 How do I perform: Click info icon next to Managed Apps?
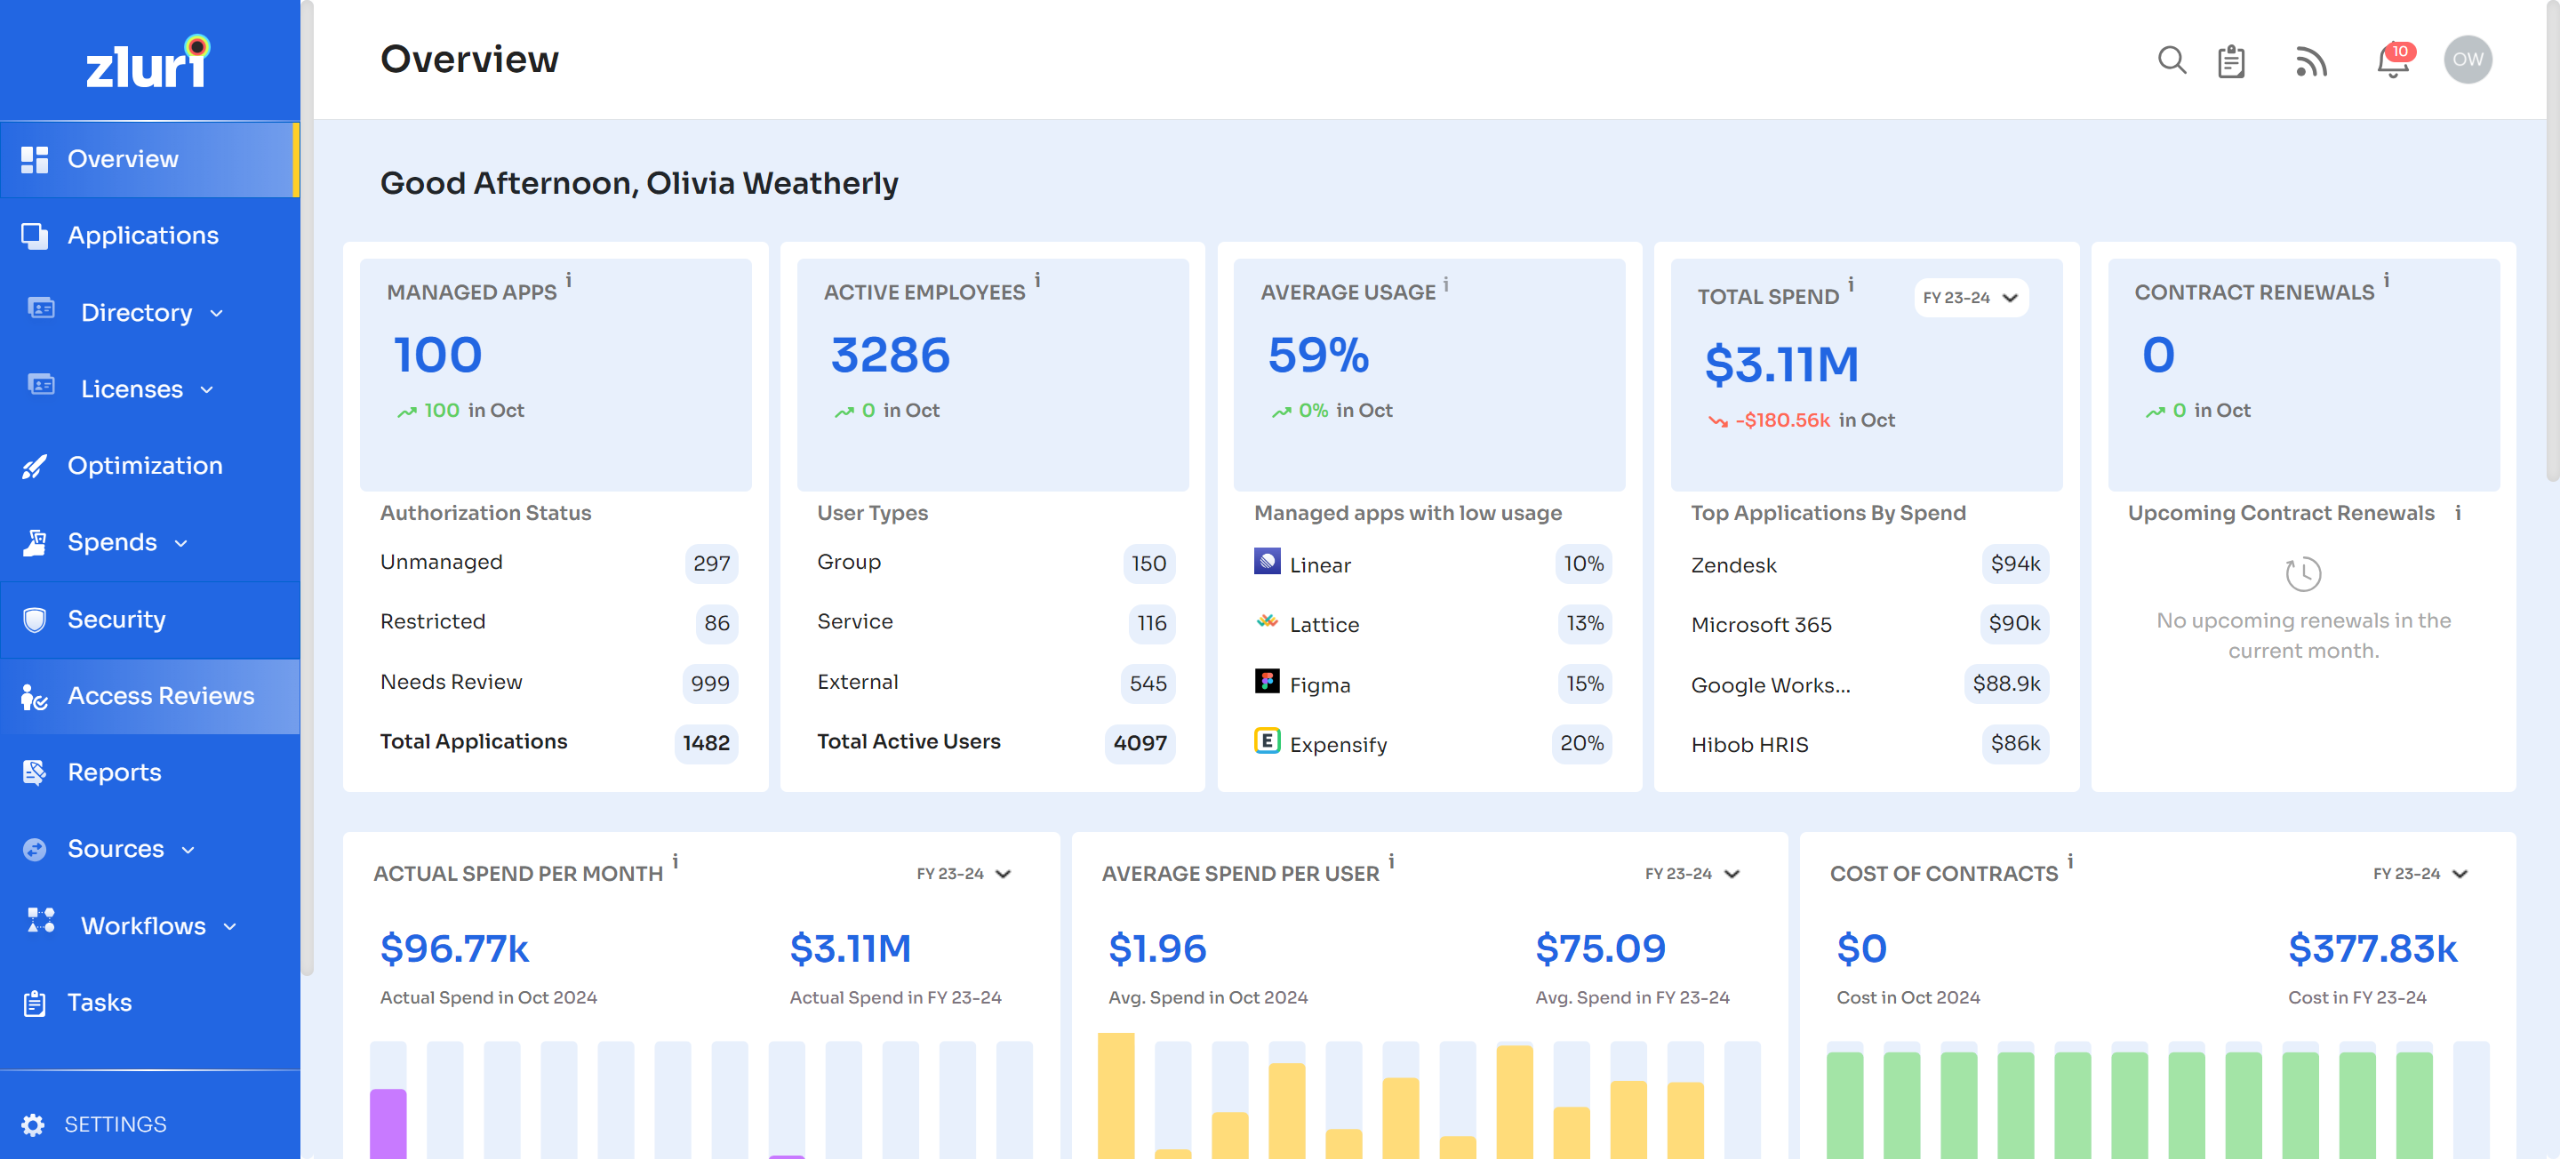(569, 280)
